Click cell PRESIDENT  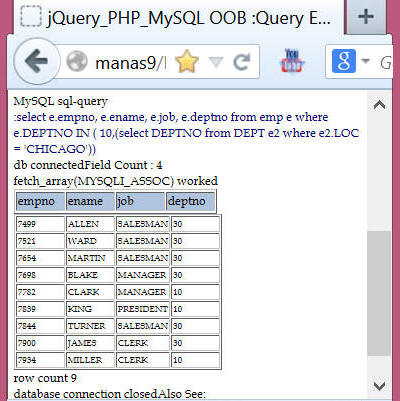coord(143,309)
